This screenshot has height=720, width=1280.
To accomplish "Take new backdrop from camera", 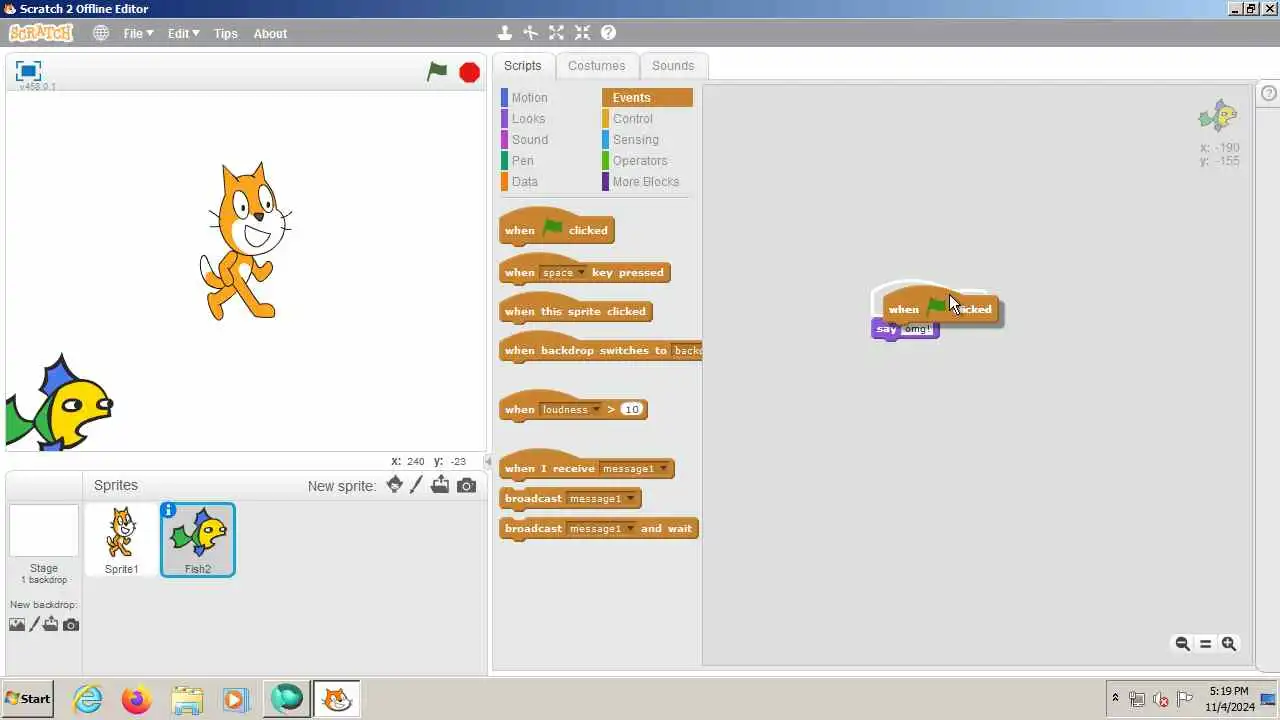I will pyautogui.click(x=71, y=624).
